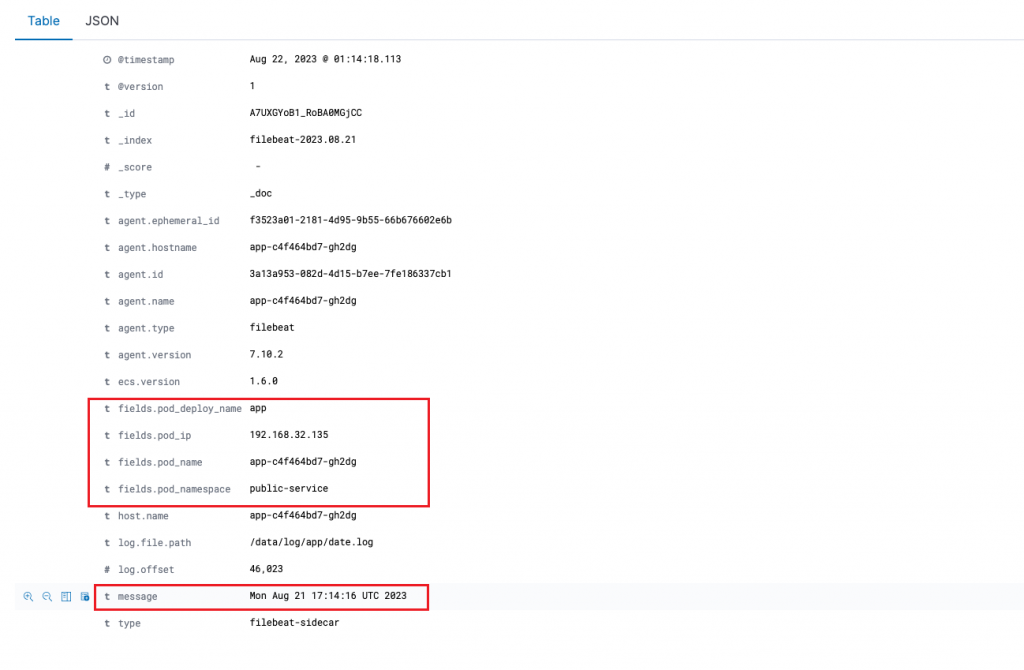Click the string type icon beside agent.type

click(107, 328)
